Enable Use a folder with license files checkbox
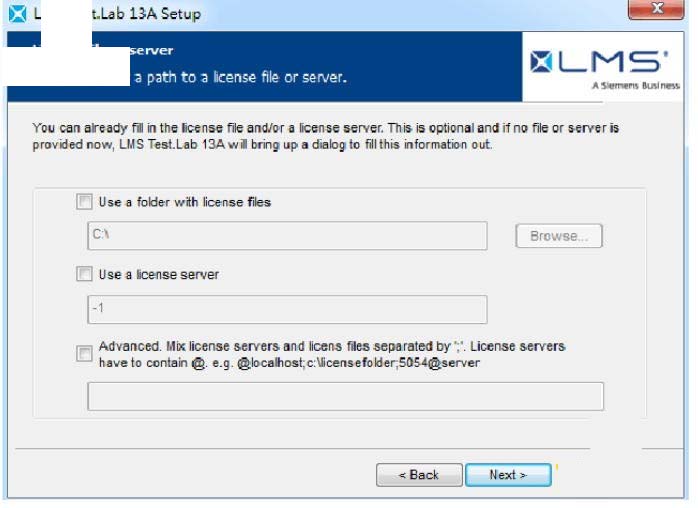Screen dimensions: 698x508 [x=84, y=202]
